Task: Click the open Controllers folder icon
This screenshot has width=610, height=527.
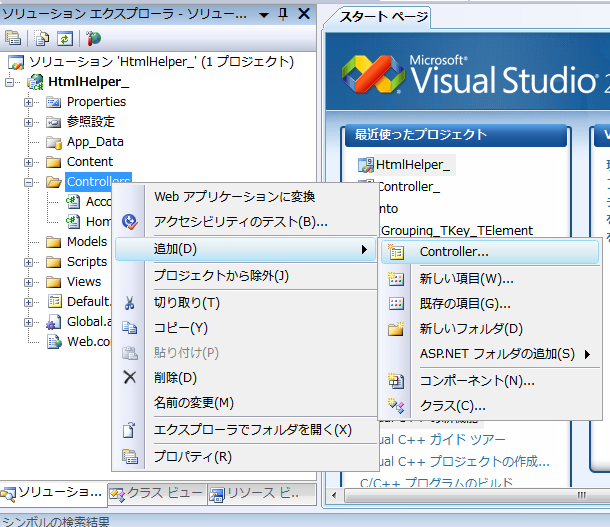Action: (54, 182)
